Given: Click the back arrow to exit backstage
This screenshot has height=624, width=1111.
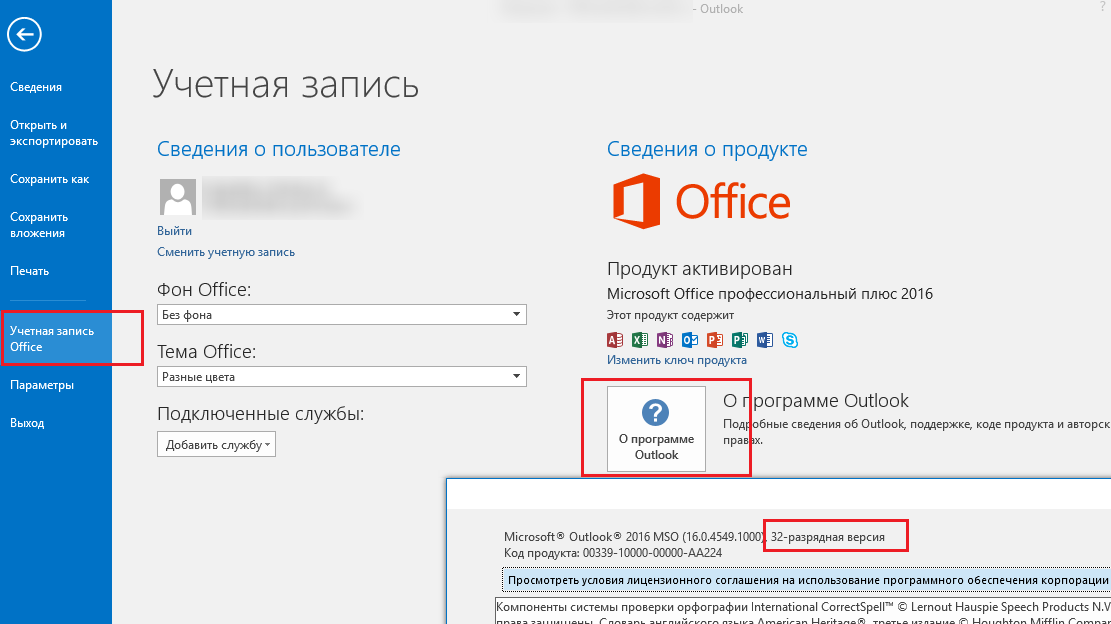Looking at the screenshot, I should point(24,34).
